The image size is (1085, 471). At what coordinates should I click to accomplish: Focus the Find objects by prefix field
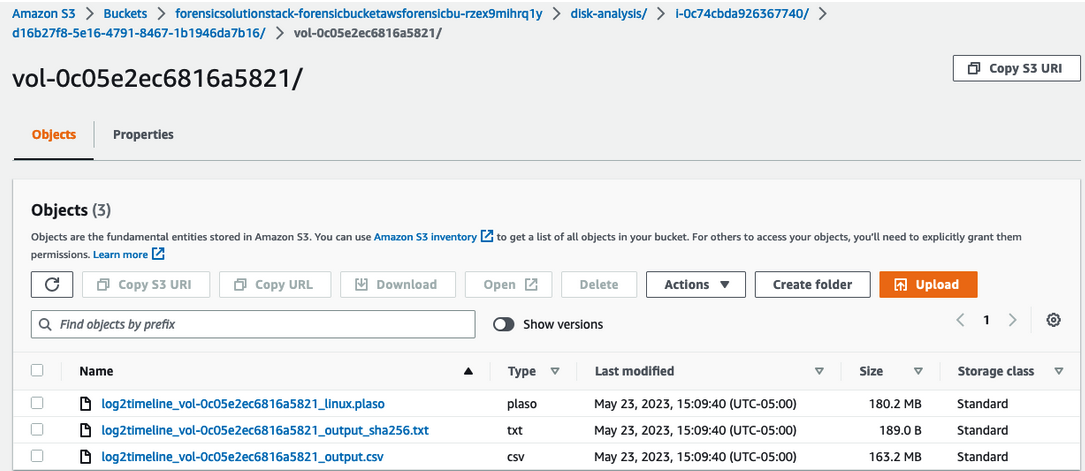click(253, 324)
